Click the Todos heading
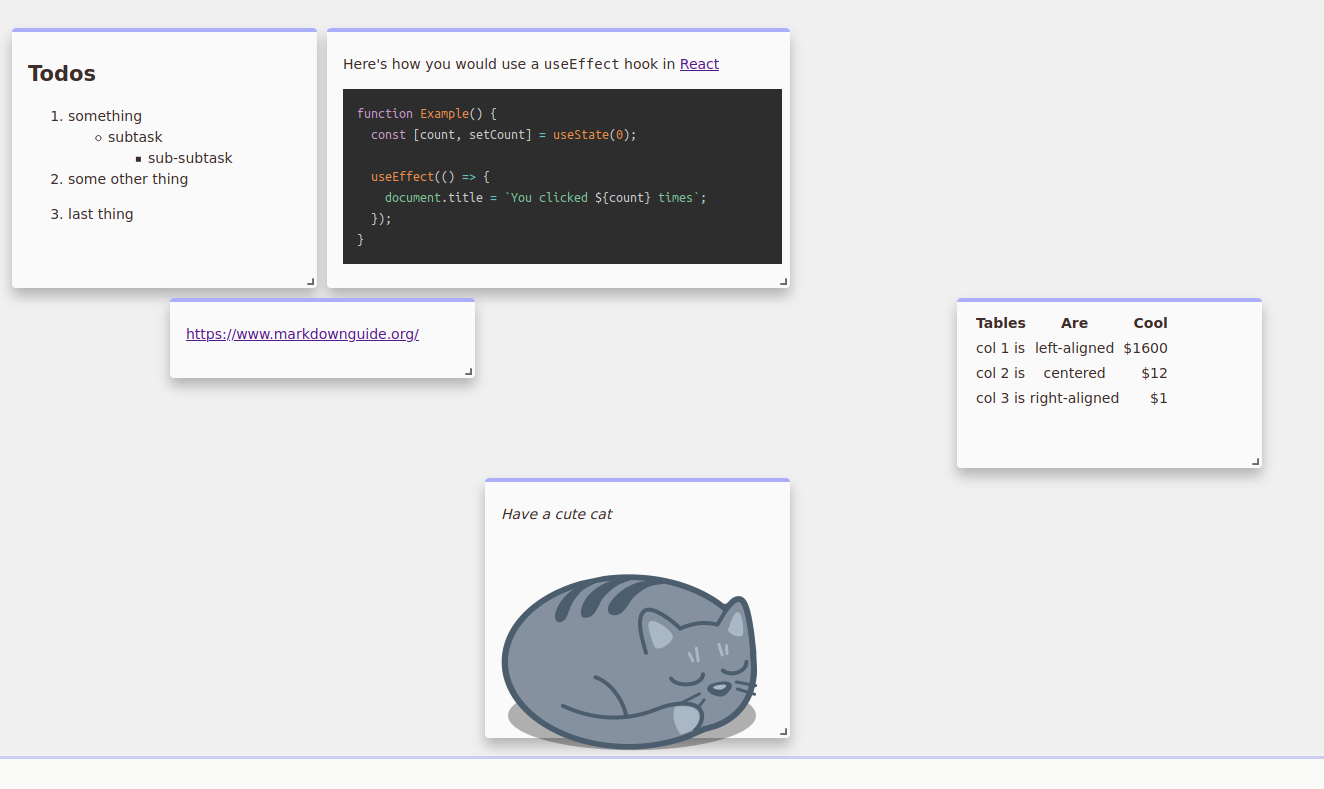The image size is (1324, 789). coord(62,73)
